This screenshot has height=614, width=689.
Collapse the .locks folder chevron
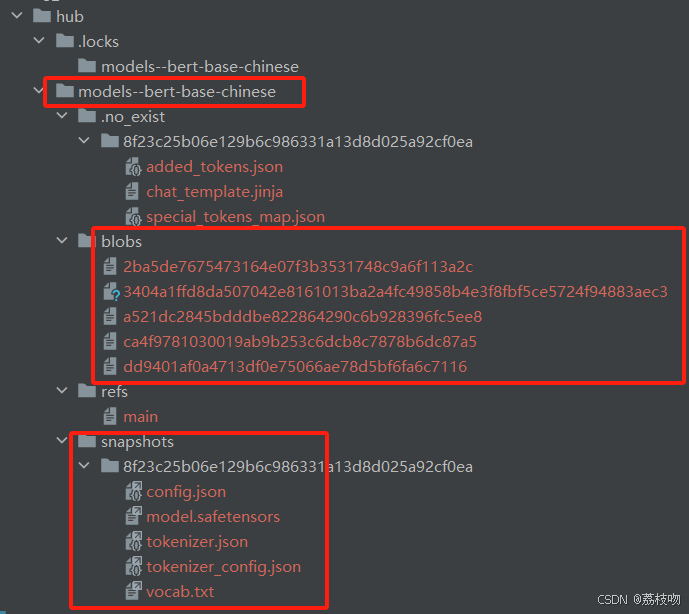pos(39,41)
